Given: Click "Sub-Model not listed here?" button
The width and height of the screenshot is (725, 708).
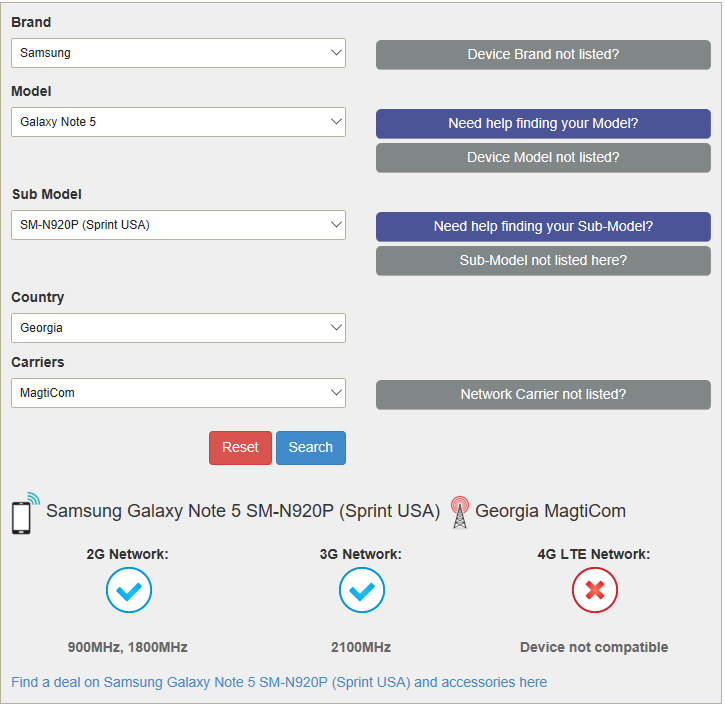Looking at the screenshot, I should [x=543, y=261].
